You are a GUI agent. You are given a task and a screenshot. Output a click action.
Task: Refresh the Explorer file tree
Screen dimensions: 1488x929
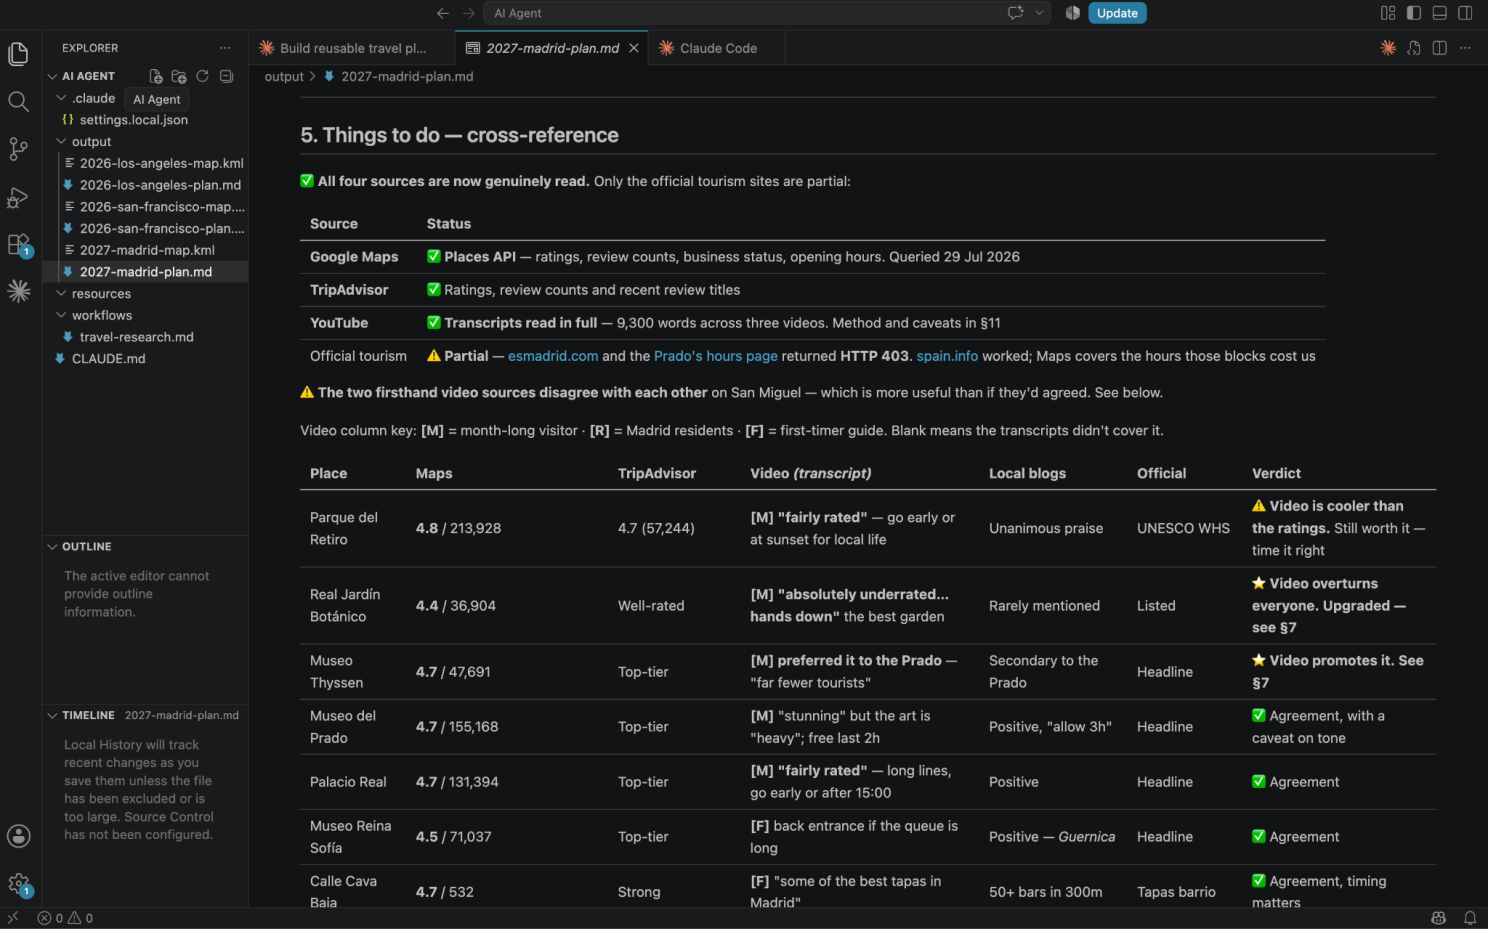pyautogui.click(x=203, y=76)
